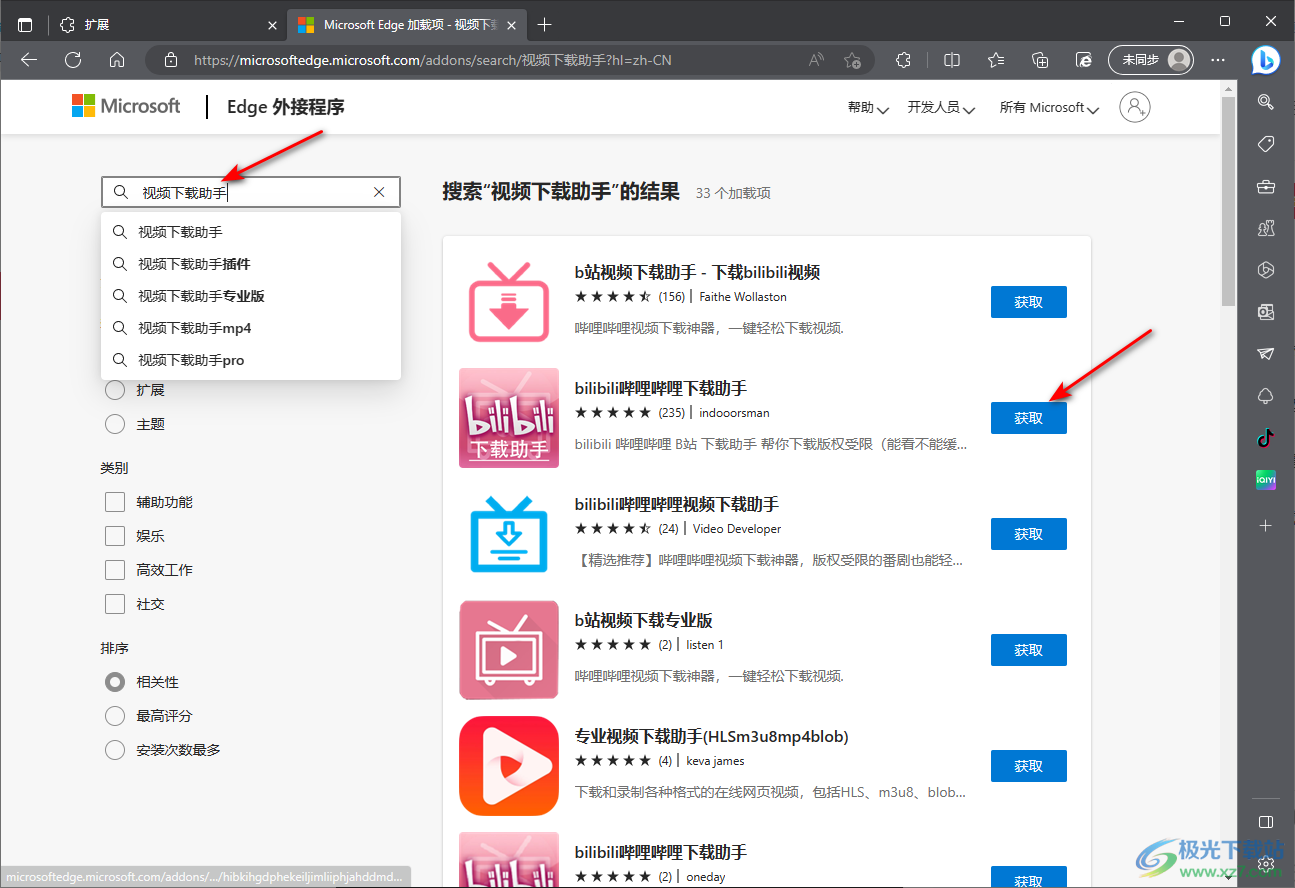1295x888 pixels.
Task: Toggle Split screen toolbar icon
Action: click(952, 60)
